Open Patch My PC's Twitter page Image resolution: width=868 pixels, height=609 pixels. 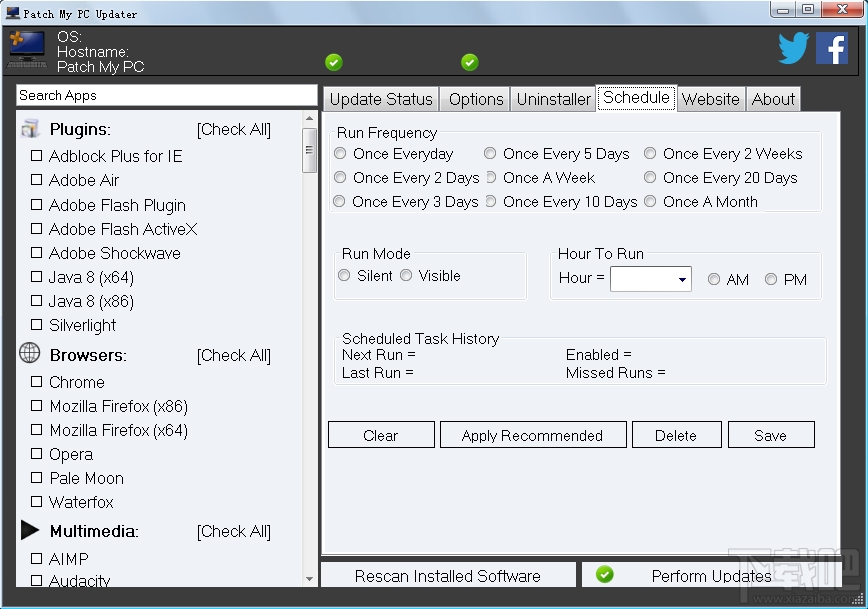pos(793,47)
